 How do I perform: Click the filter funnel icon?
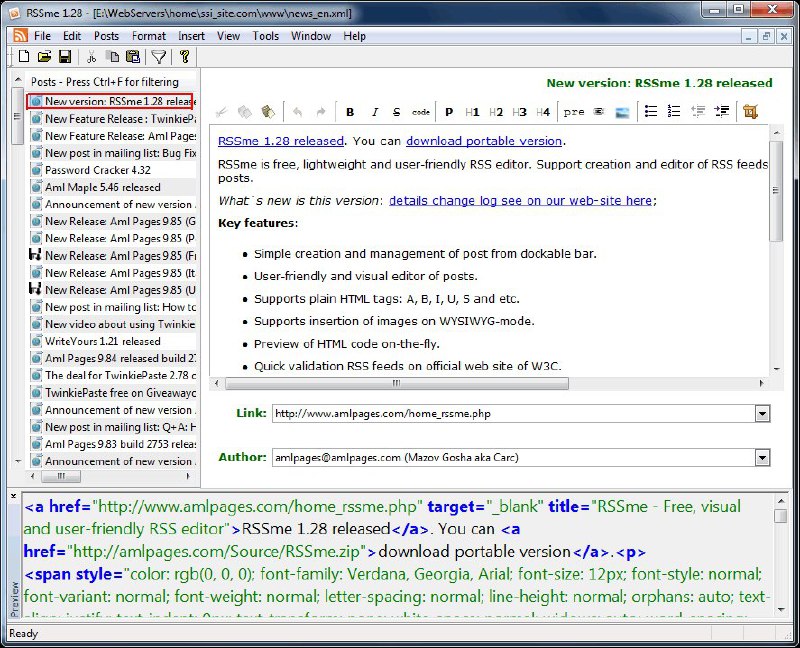point(158,57)
